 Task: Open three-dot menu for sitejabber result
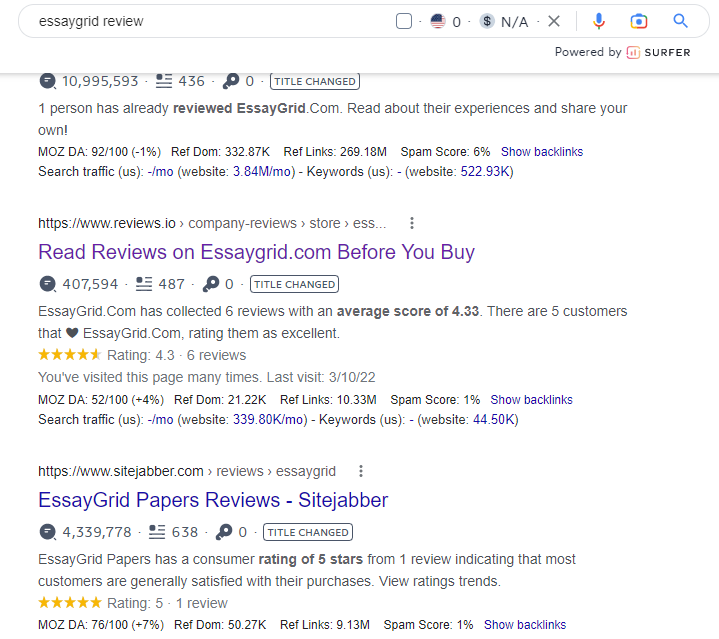pyautogui.click(x=361, y=471)
